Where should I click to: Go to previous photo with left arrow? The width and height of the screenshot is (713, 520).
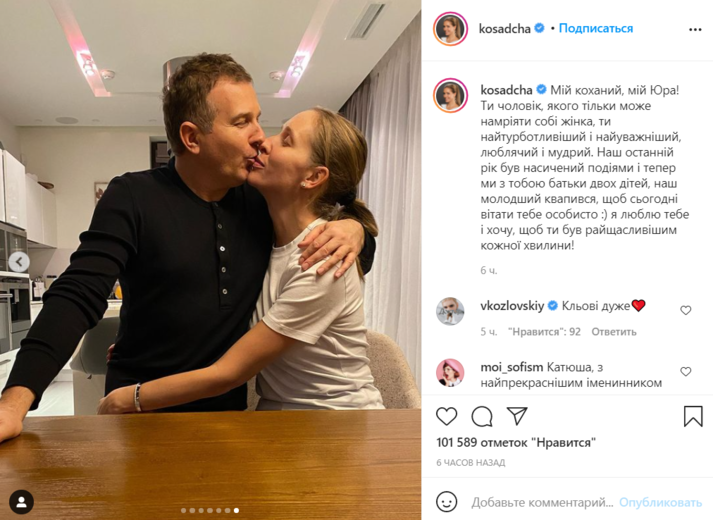pos(19,262)
